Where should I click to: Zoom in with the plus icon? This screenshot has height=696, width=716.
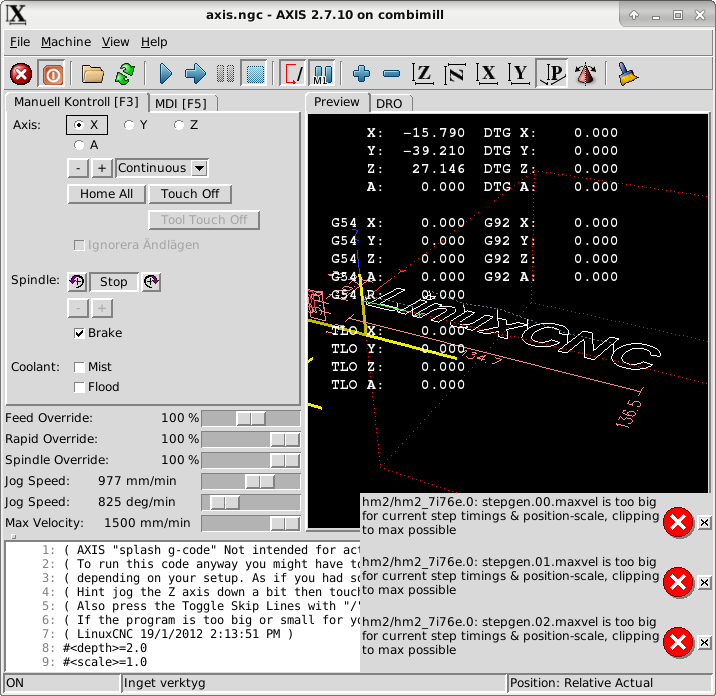(x=361, y=74)
